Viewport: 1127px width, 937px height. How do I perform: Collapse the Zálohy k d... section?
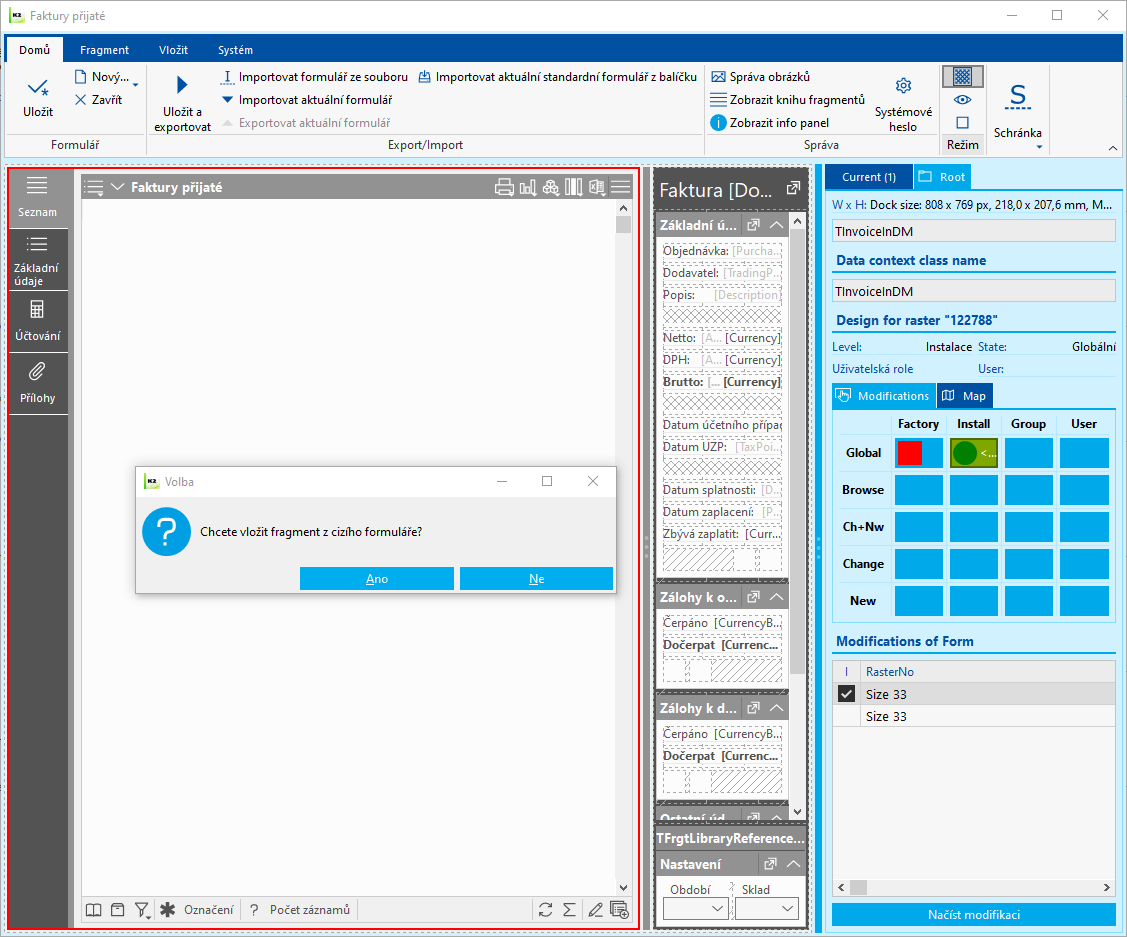coord(776,708)
